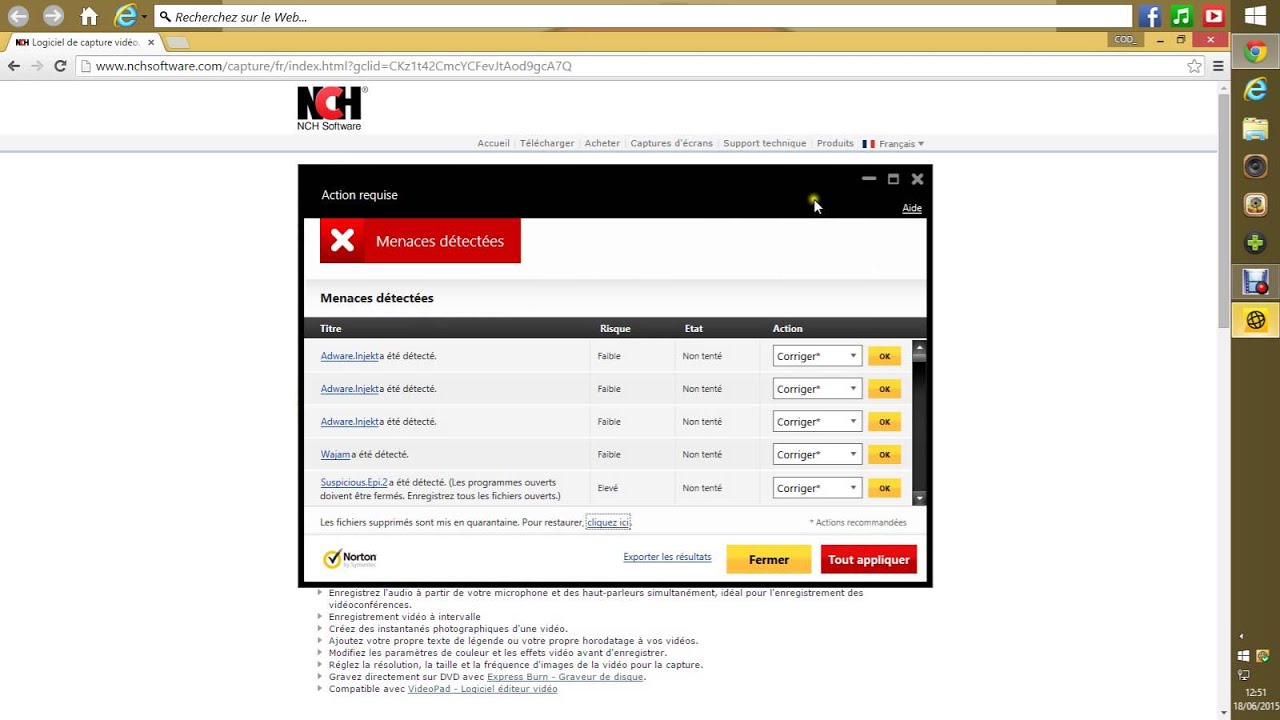Click OK for third Adware.Injekt threat
The image size is (1280, 720).
(x=884, y=422)
